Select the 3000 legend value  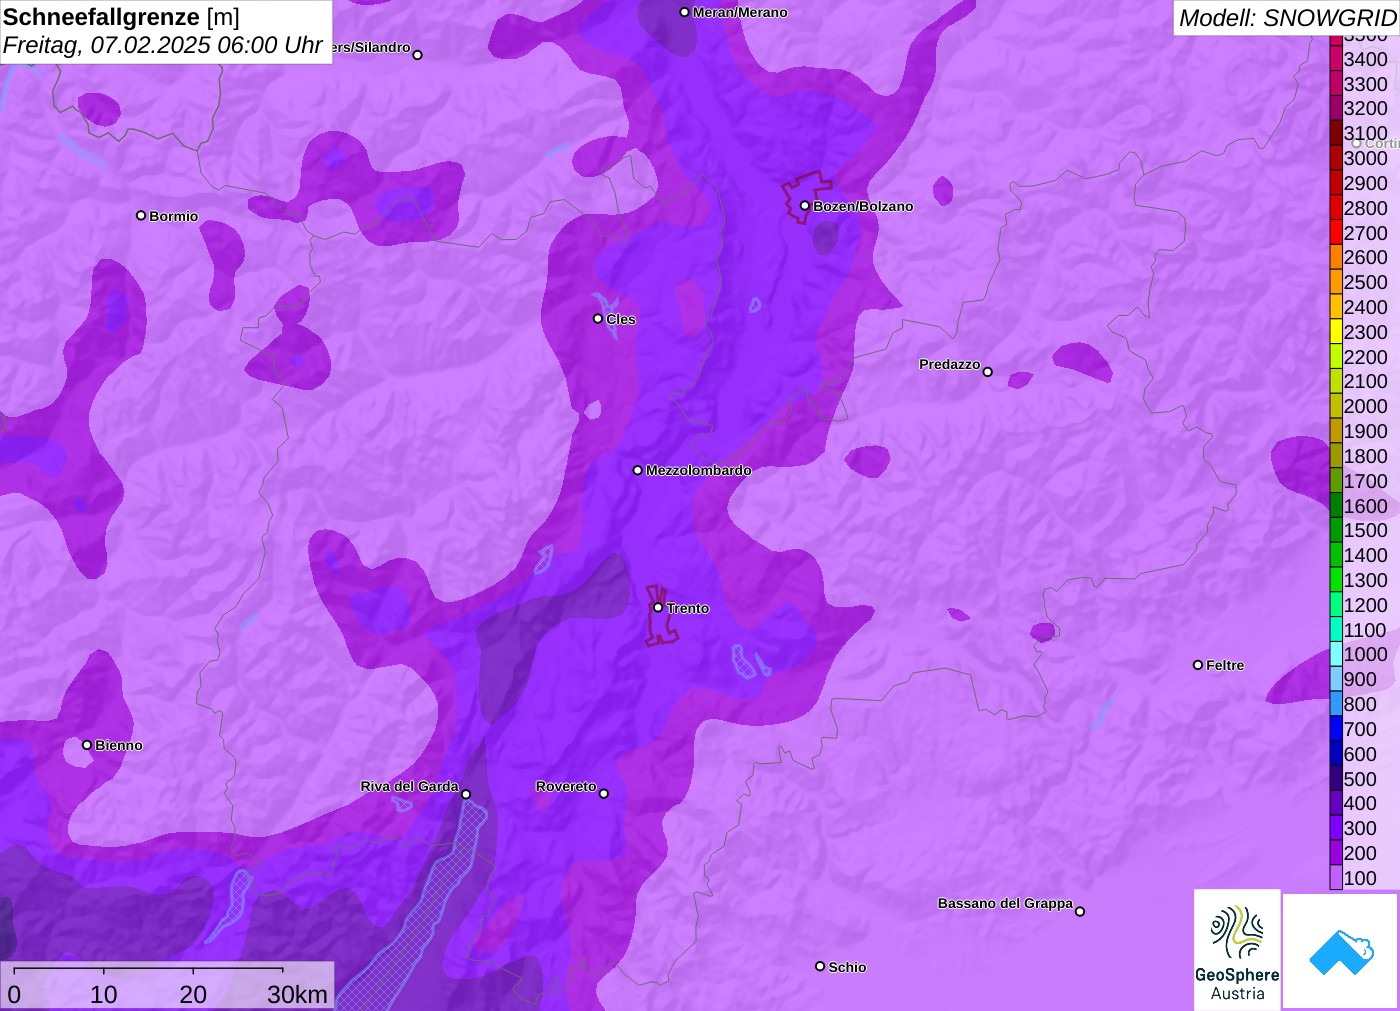1366,158
